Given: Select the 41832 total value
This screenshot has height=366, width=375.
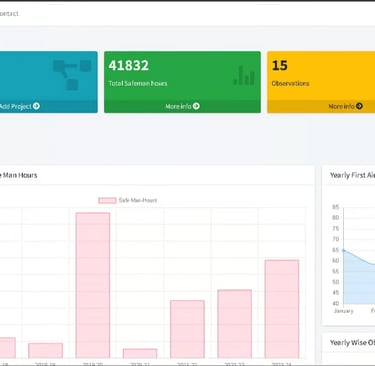Looking at the screenshot, I should (x=129, y=65).
